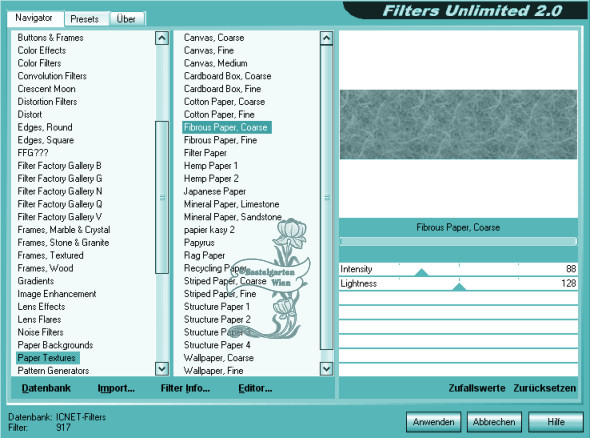
Task: Click the Lightness slider triangle handle
Action: [x=459, y=287]
